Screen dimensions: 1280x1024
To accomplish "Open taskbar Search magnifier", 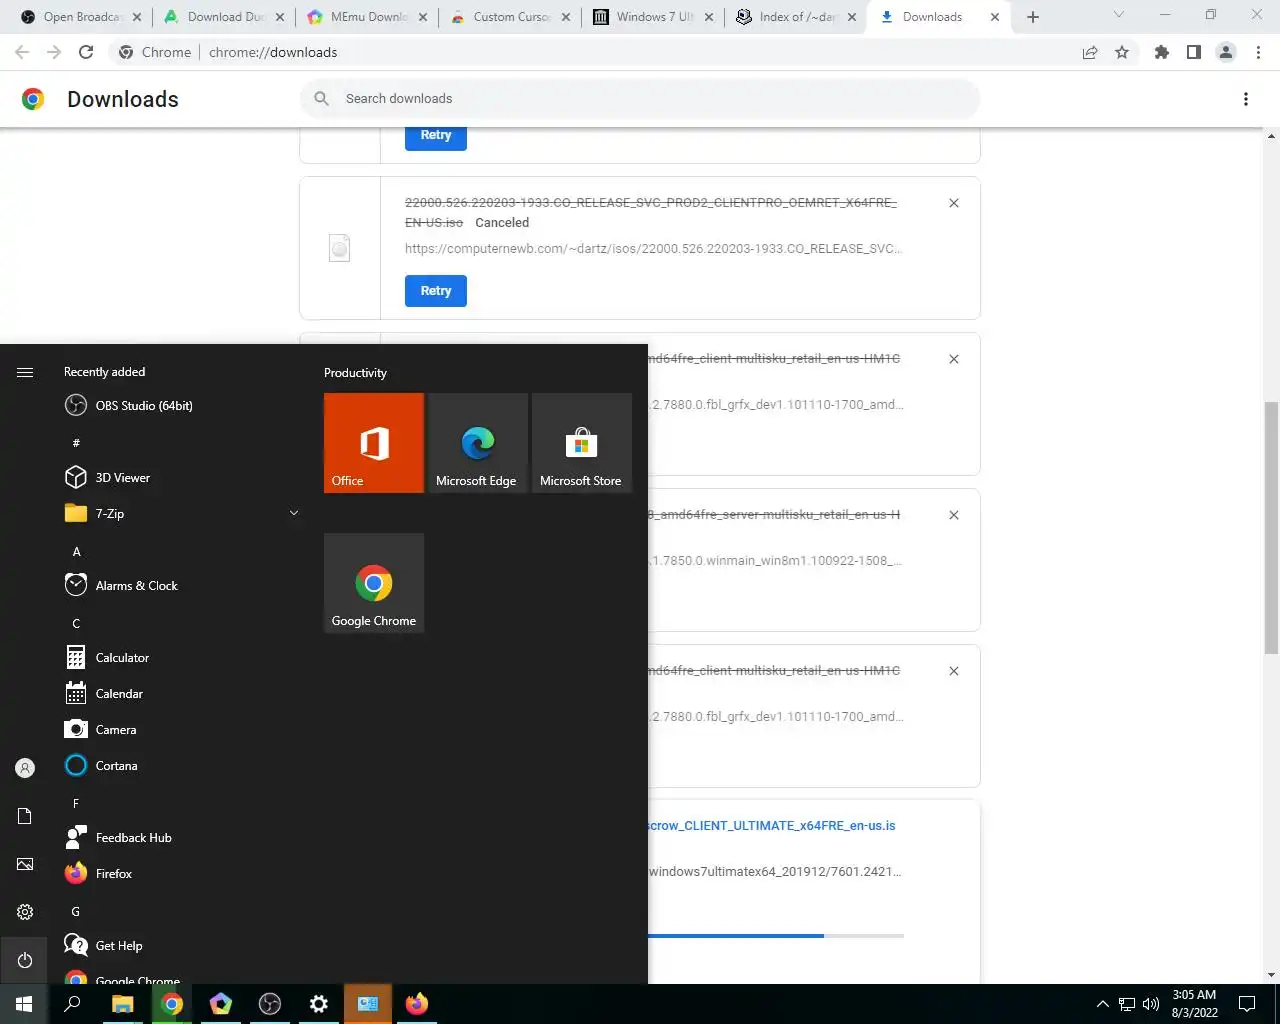I will (x=72, y=1004).
